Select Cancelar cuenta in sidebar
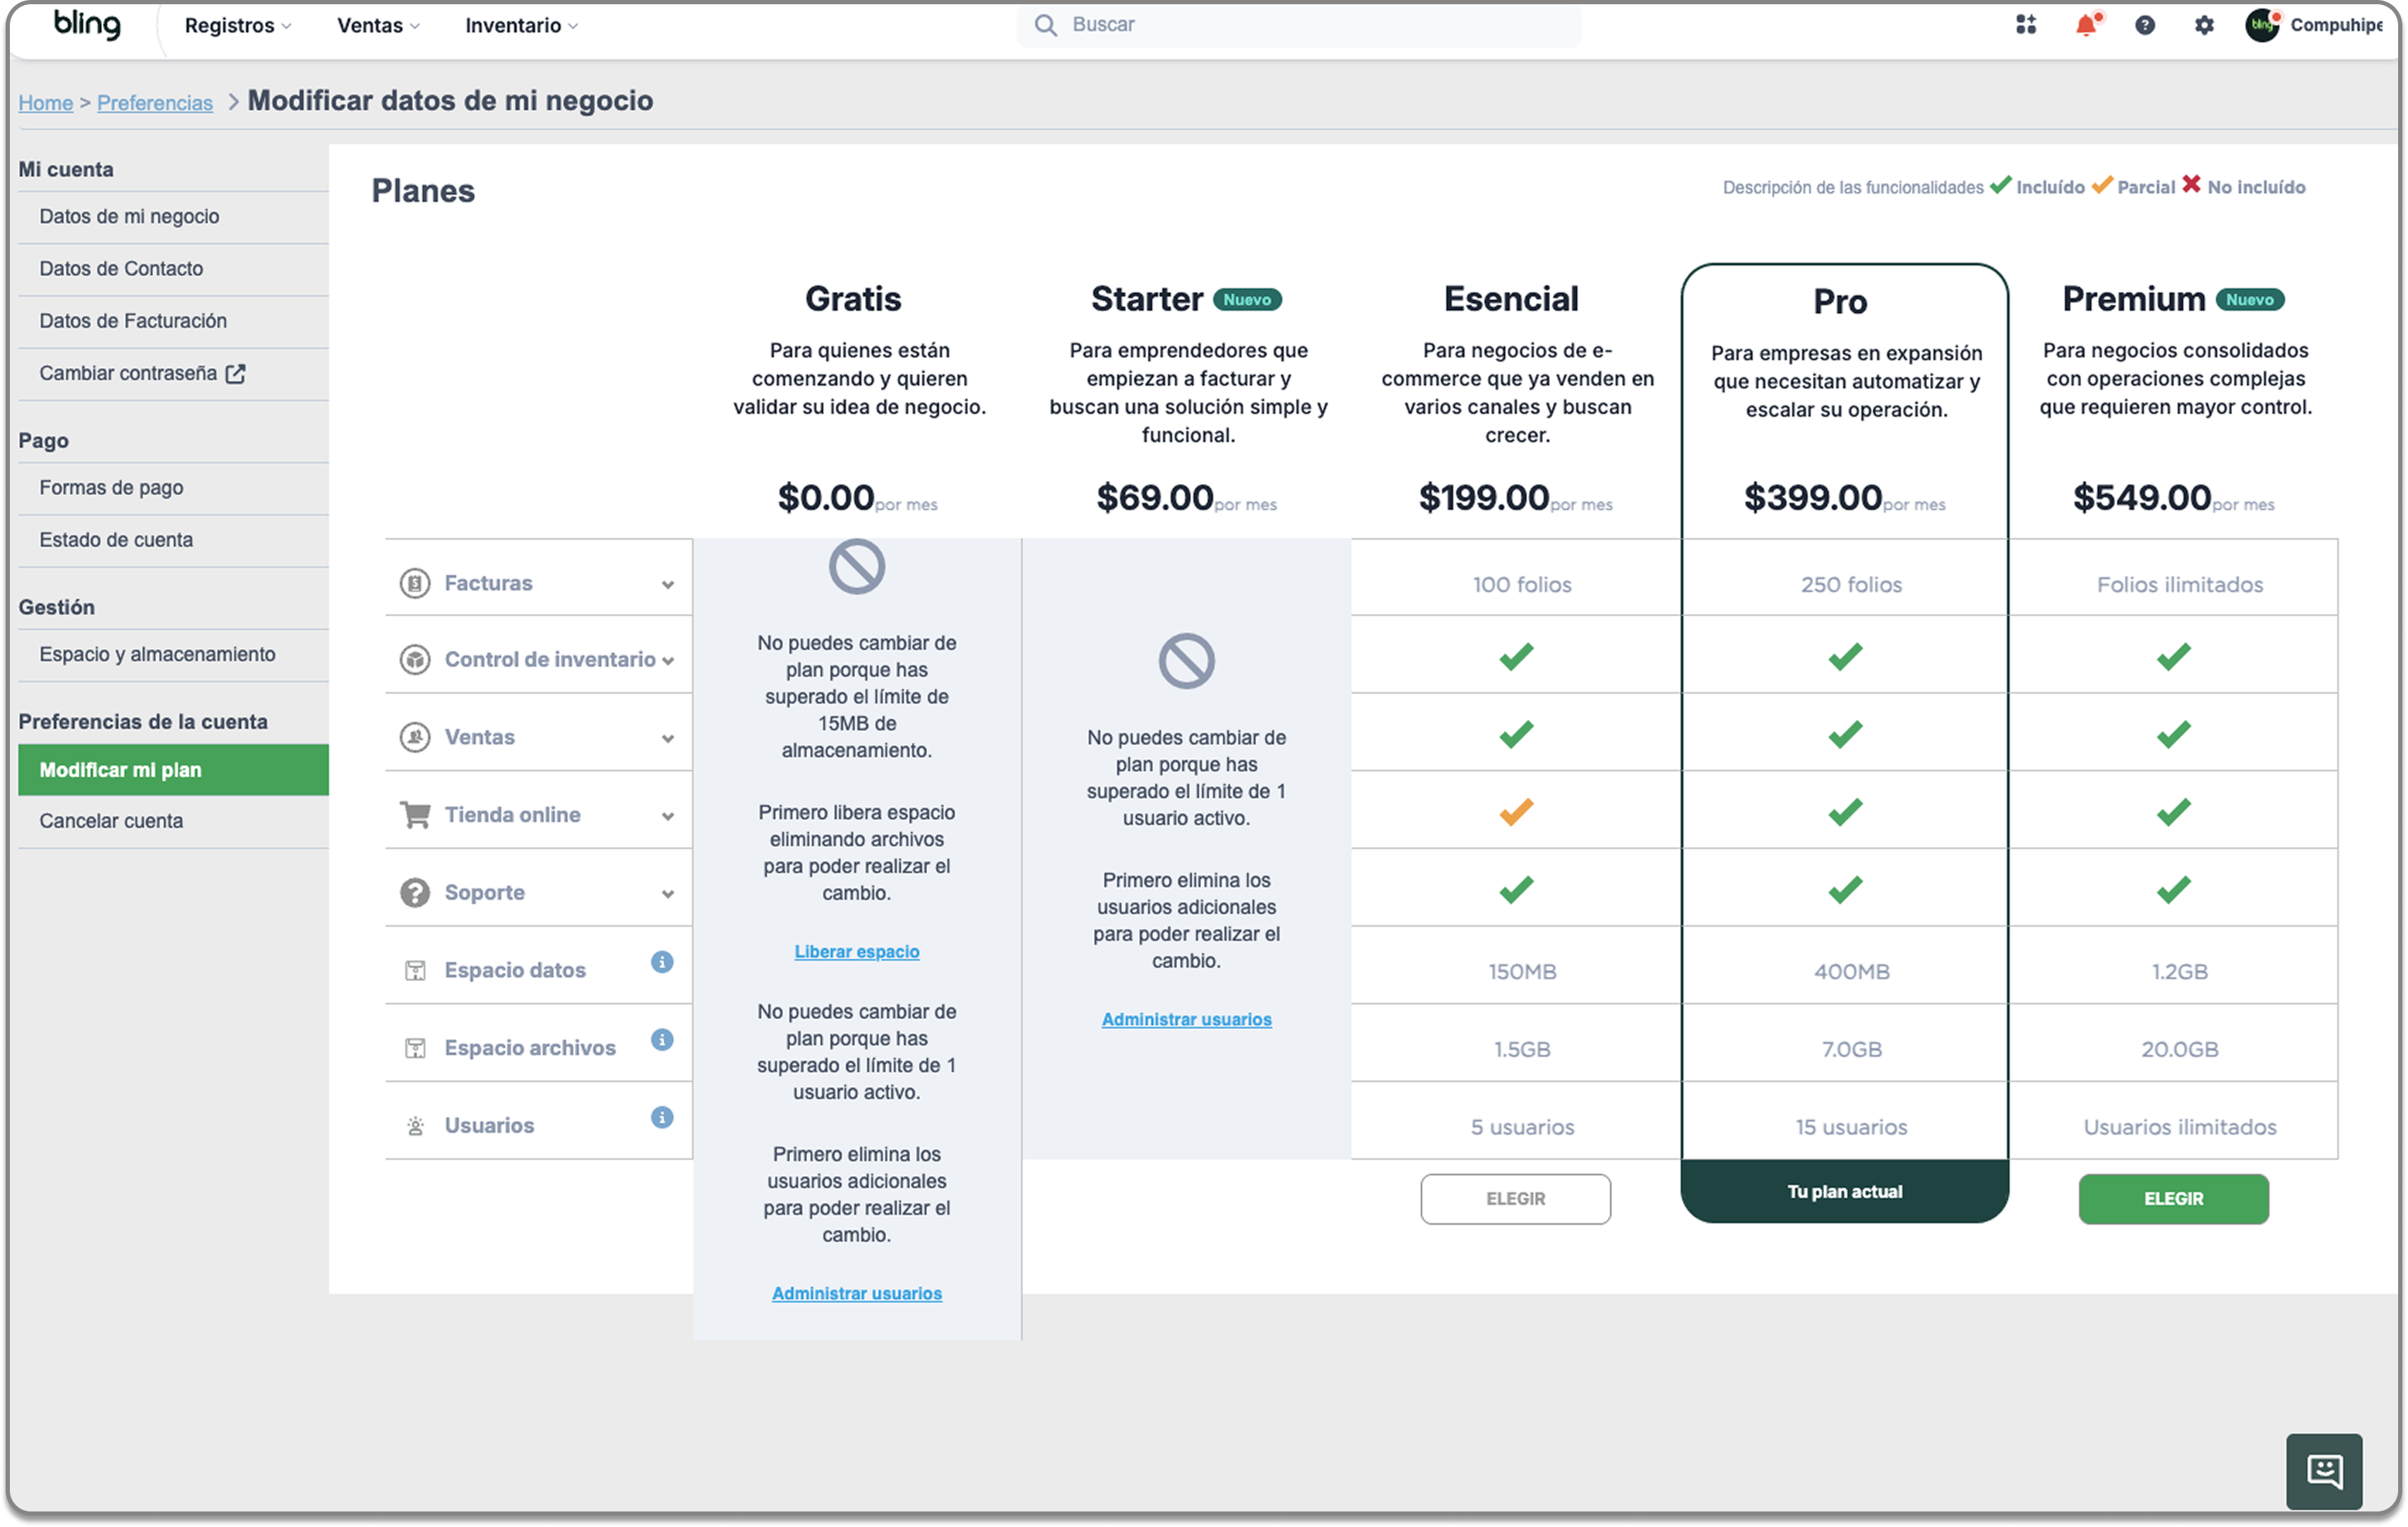Image resolution: width=2408 pixels, height=1527 pixels. point(173,821)
